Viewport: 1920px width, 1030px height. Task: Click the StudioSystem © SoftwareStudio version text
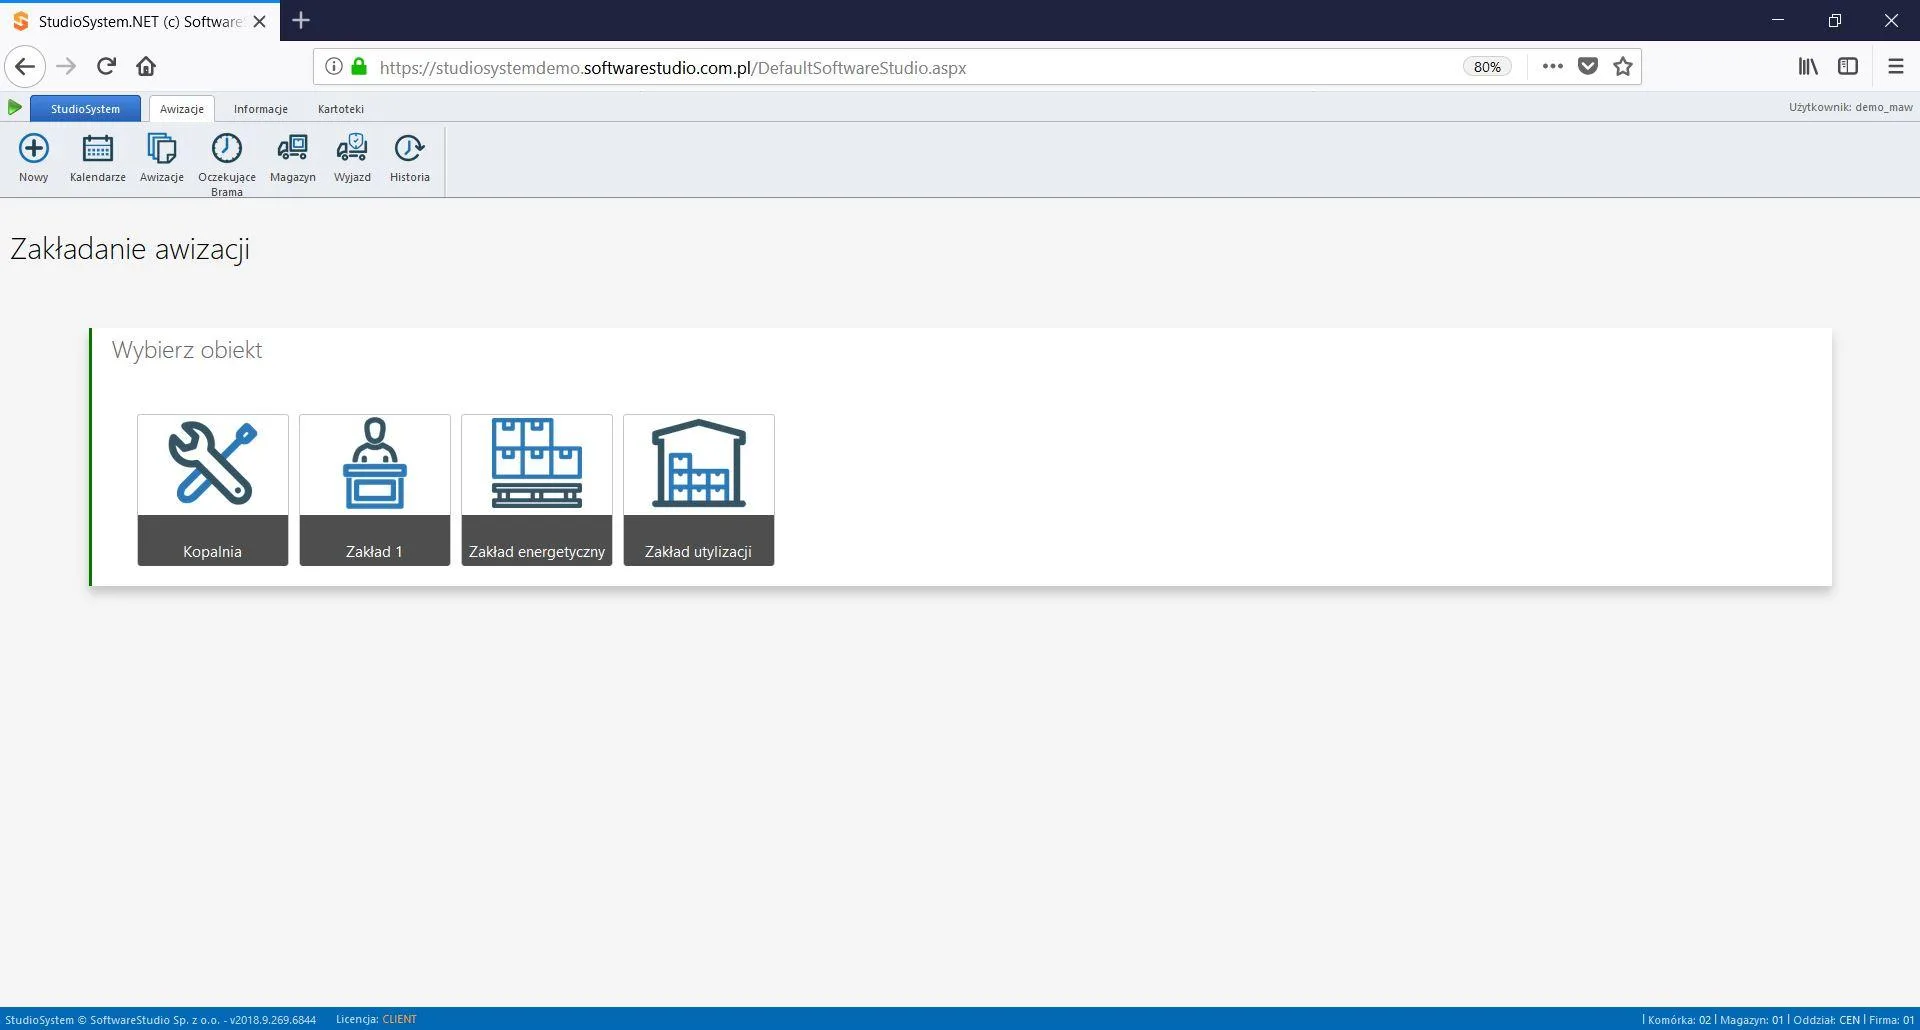[x=161, y=1020]
